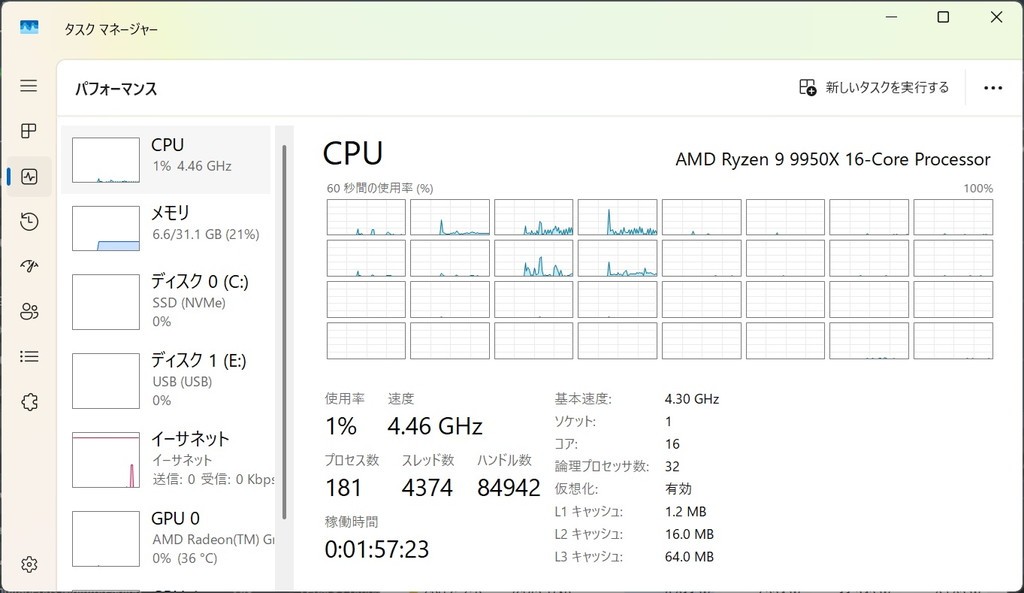Click the Task Manager title bar icon

(29, 29)
